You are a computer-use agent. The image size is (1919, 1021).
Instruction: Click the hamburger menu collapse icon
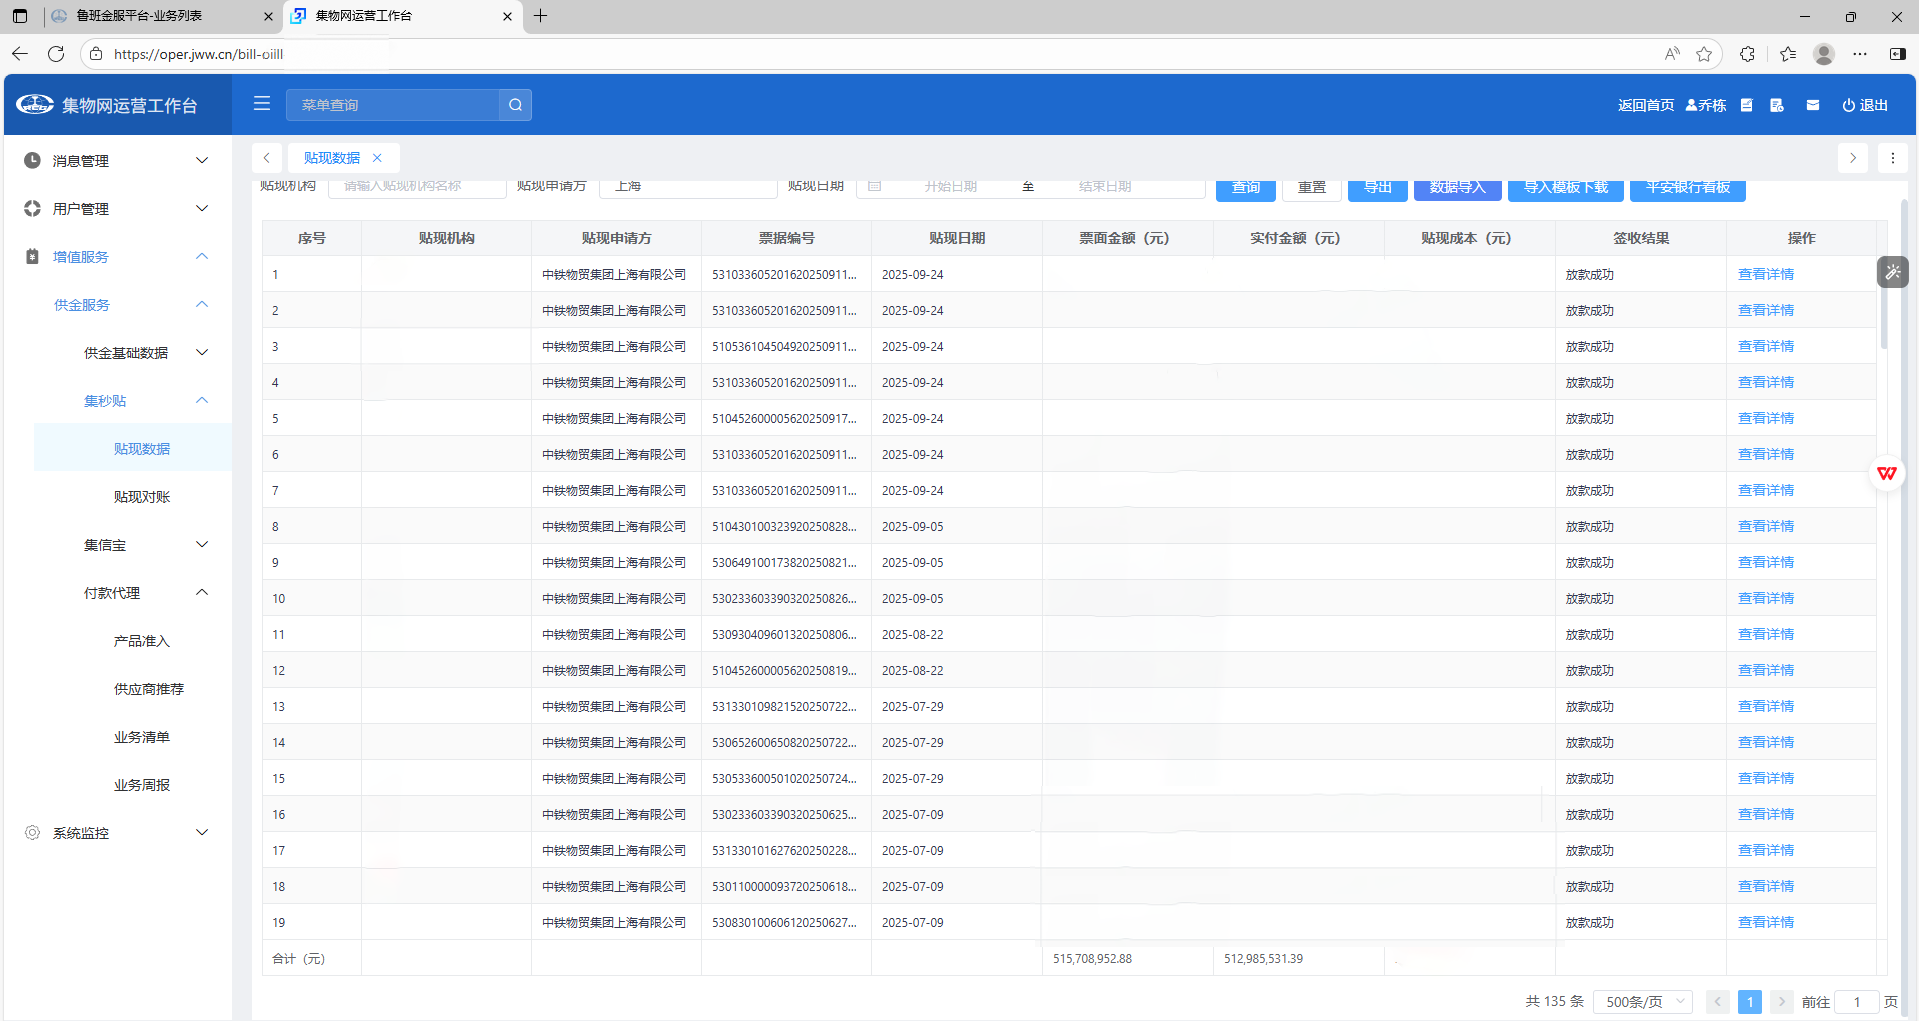262,104
